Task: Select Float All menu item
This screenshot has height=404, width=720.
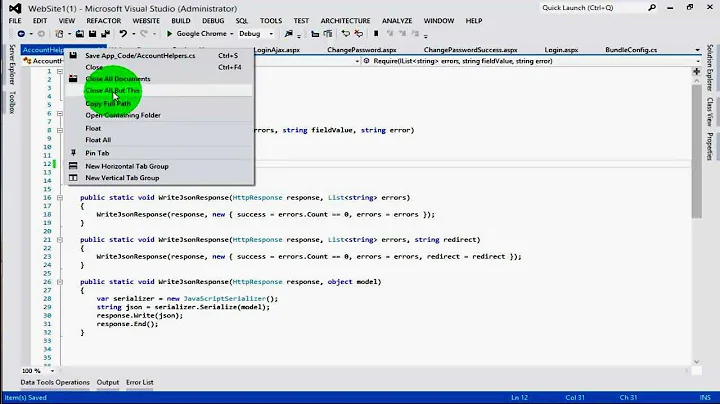Action: coord(159,140)
